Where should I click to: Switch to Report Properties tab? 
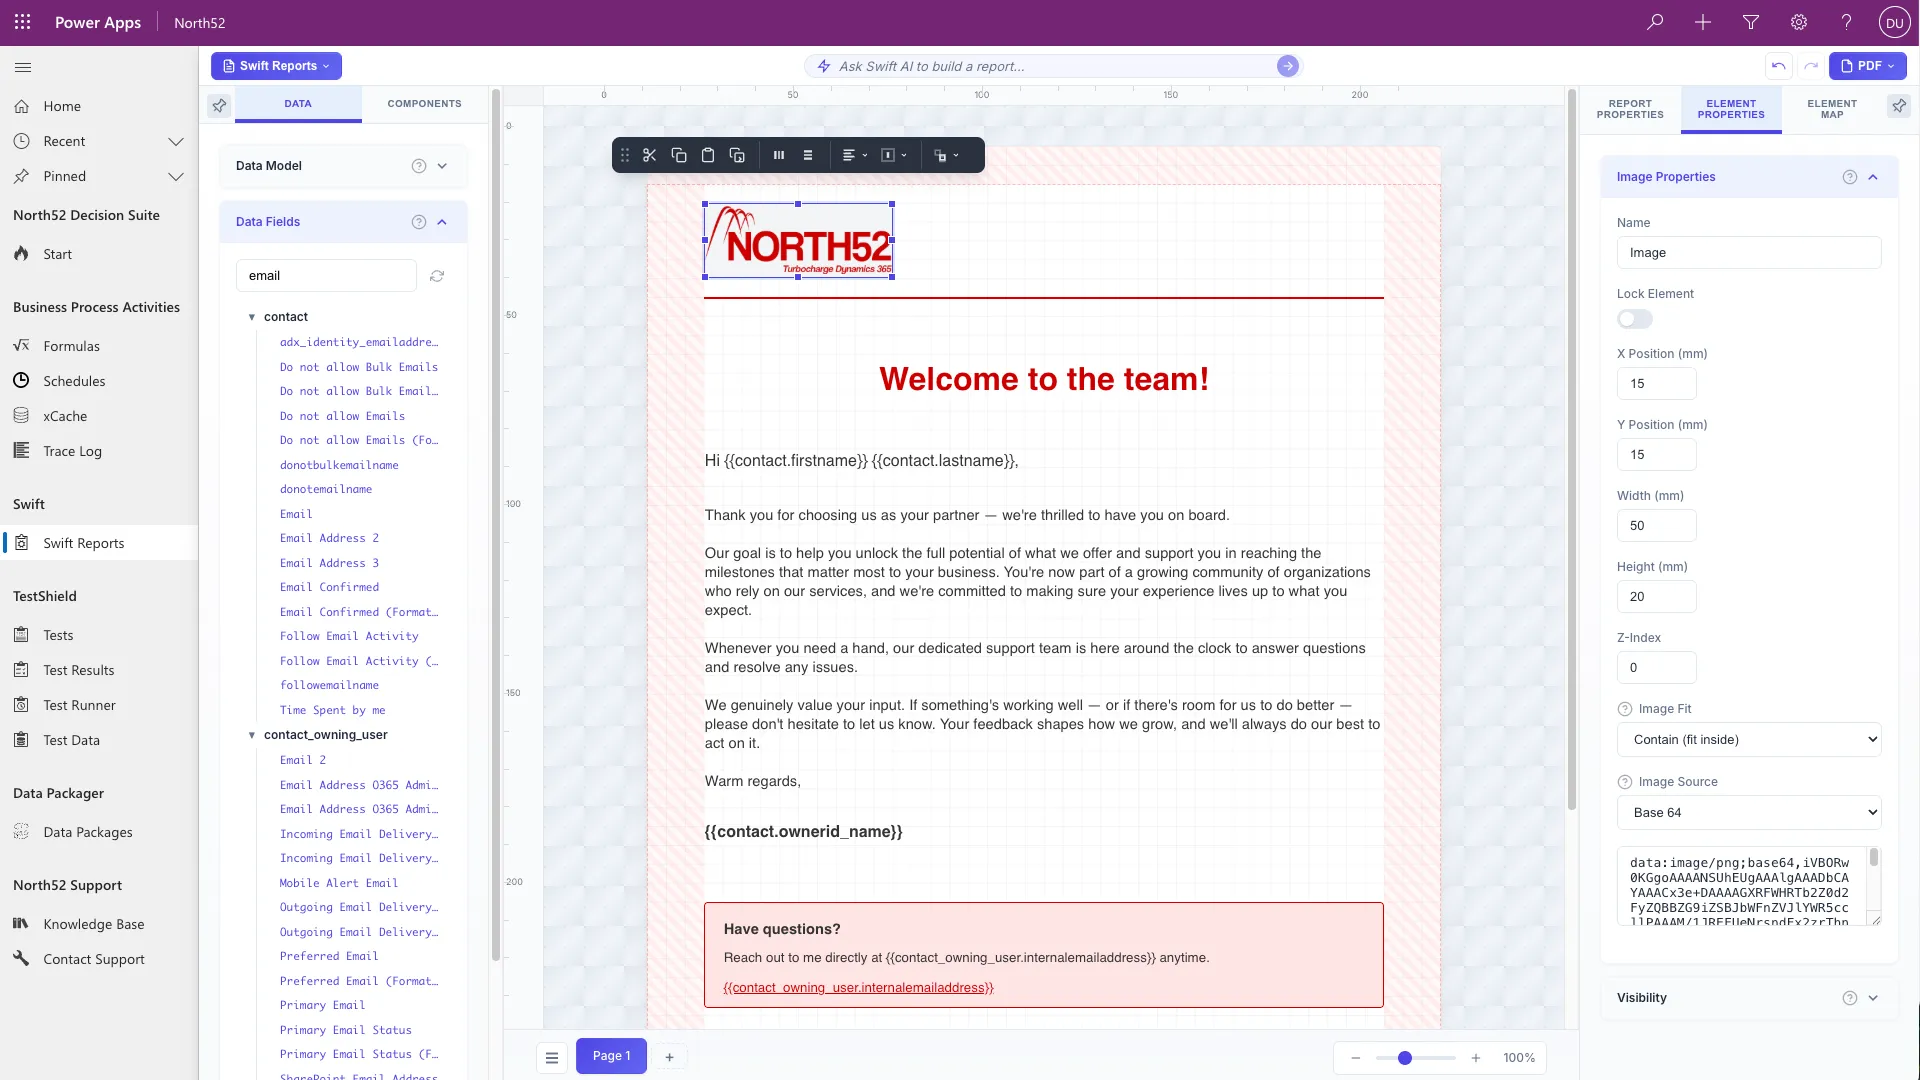1630,109
